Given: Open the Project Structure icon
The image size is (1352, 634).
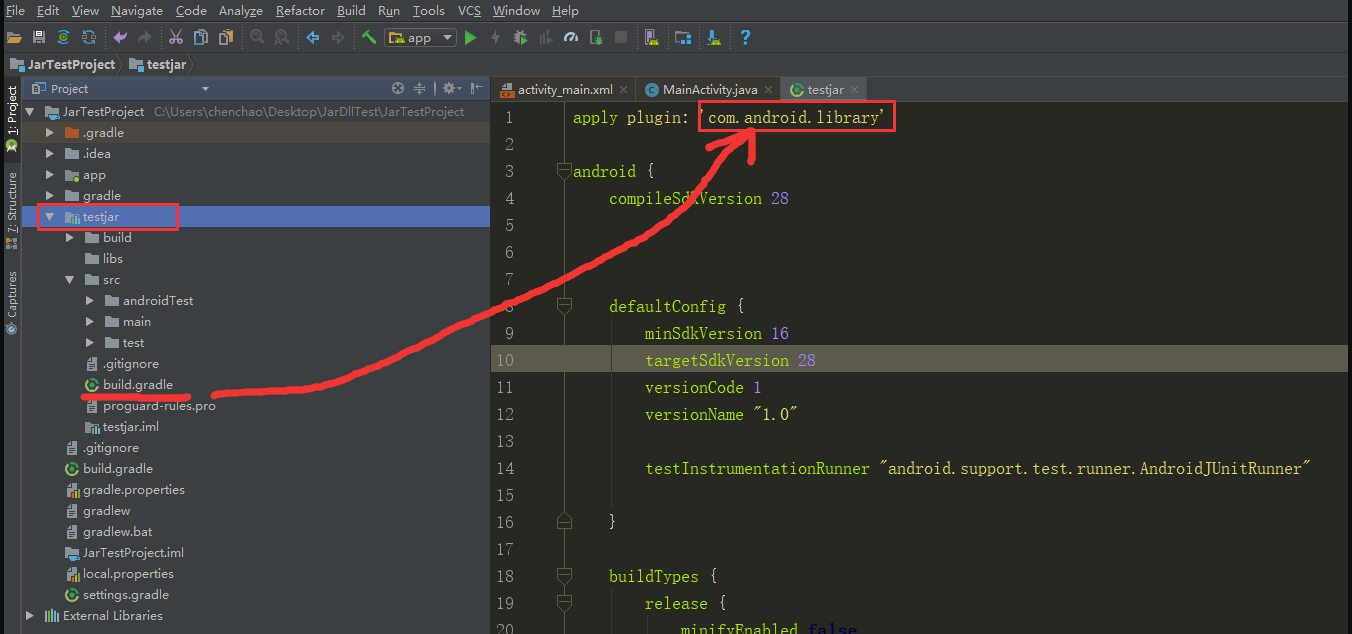Looking at the screenshot, I should click(x=683, y=38).
